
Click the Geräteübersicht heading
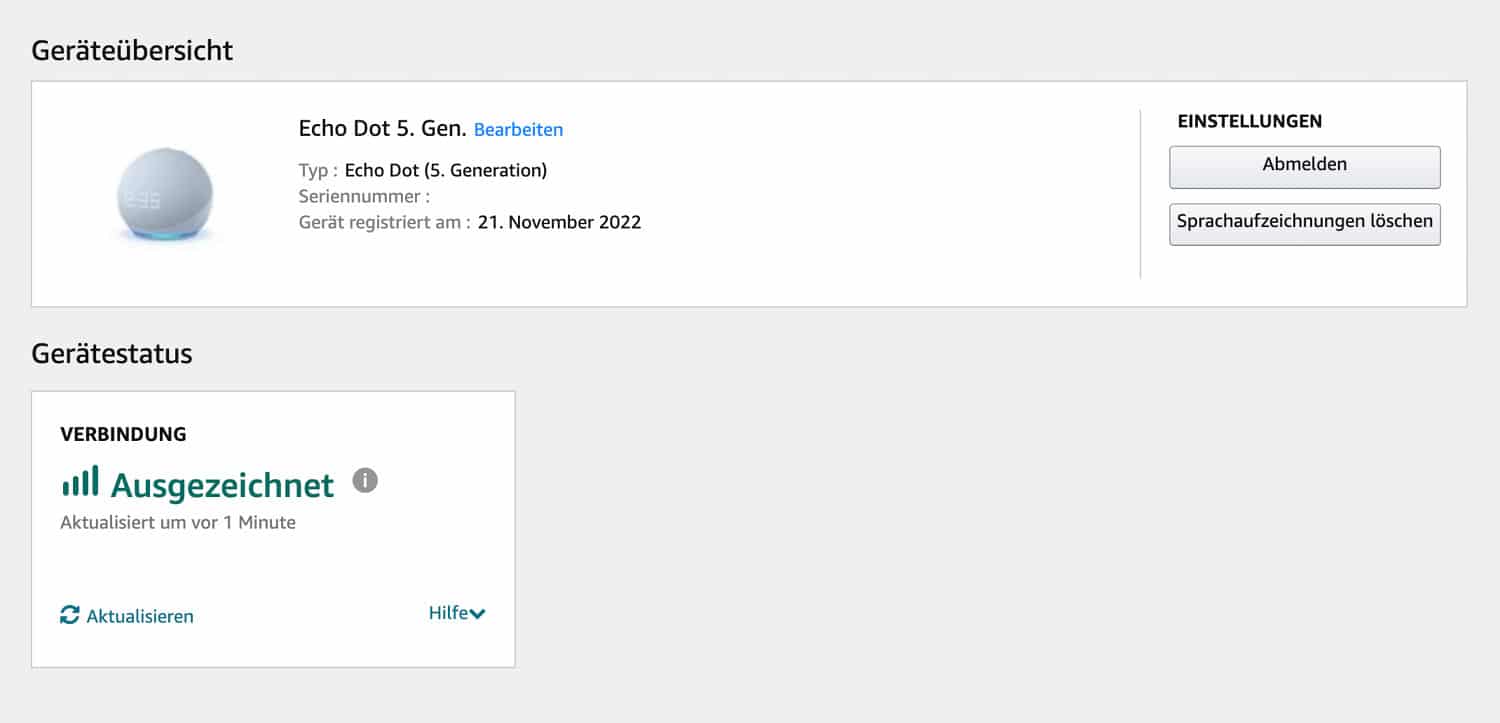132,51
